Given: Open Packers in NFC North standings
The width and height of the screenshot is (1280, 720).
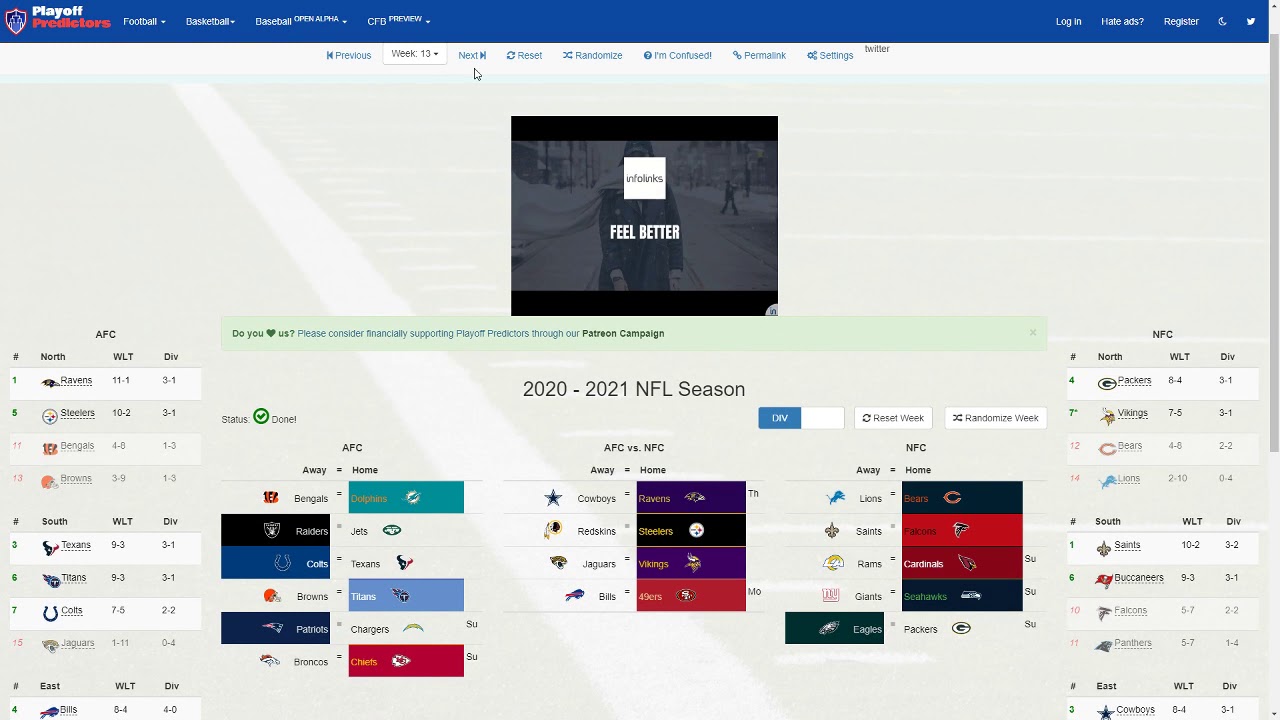Looking at the screenshot, I should pyautogui.click(x=1134, y=381).
